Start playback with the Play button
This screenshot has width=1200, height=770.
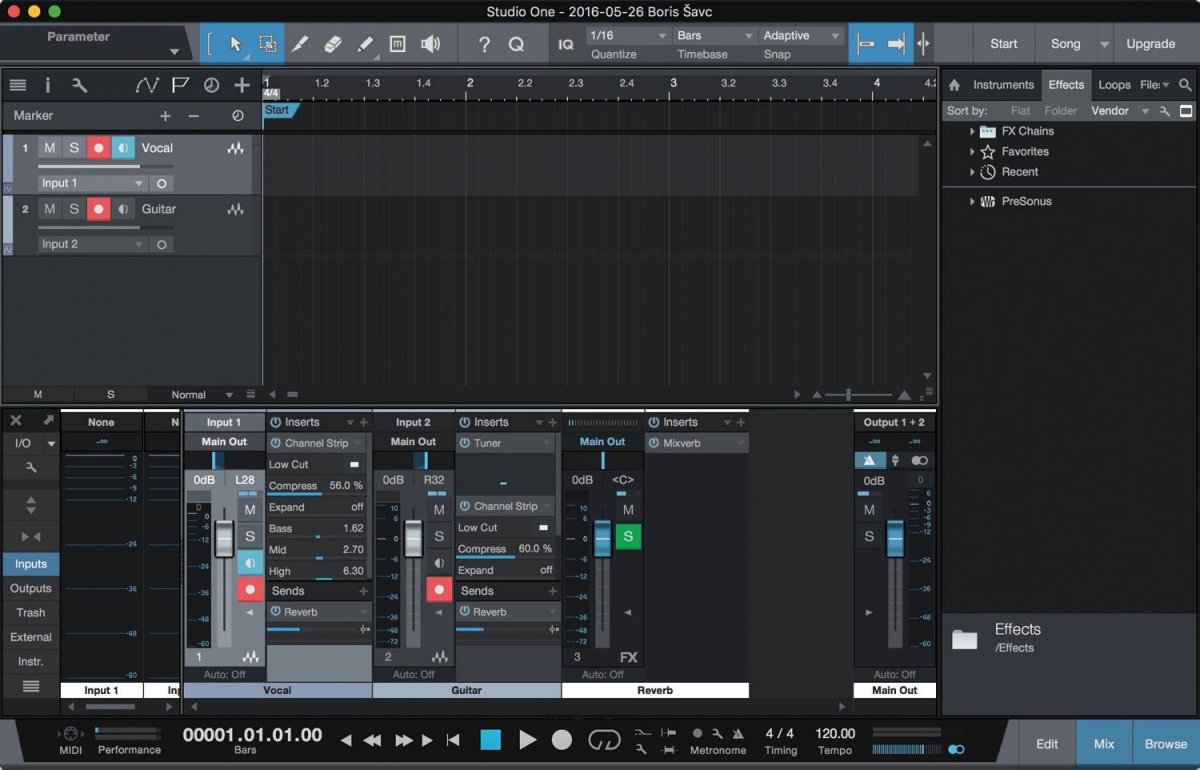click(527, 740)
